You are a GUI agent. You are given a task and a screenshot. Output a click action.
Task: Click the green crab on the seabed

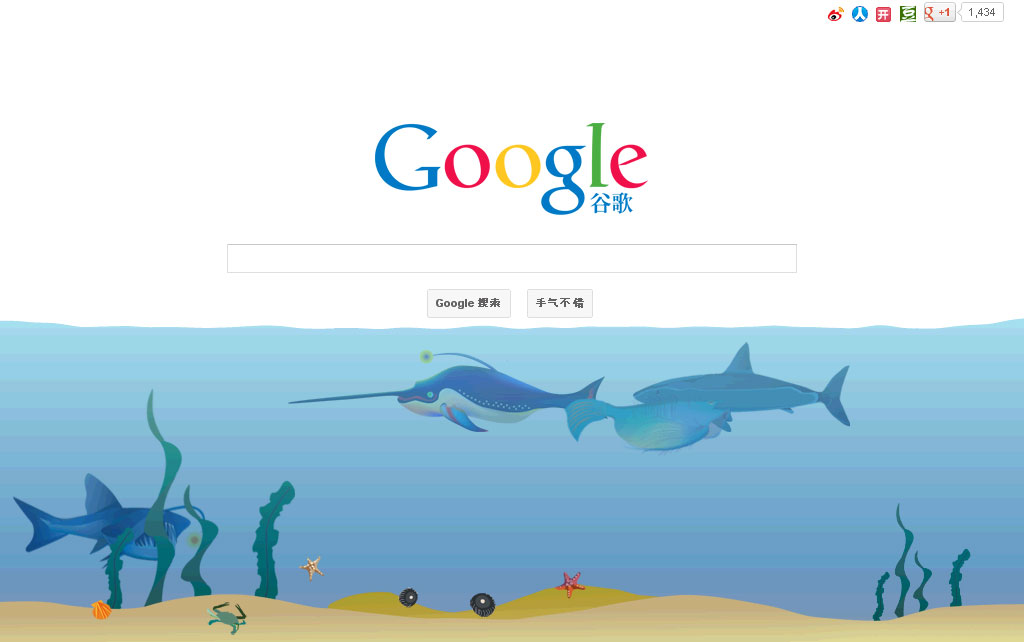(227, 617)
